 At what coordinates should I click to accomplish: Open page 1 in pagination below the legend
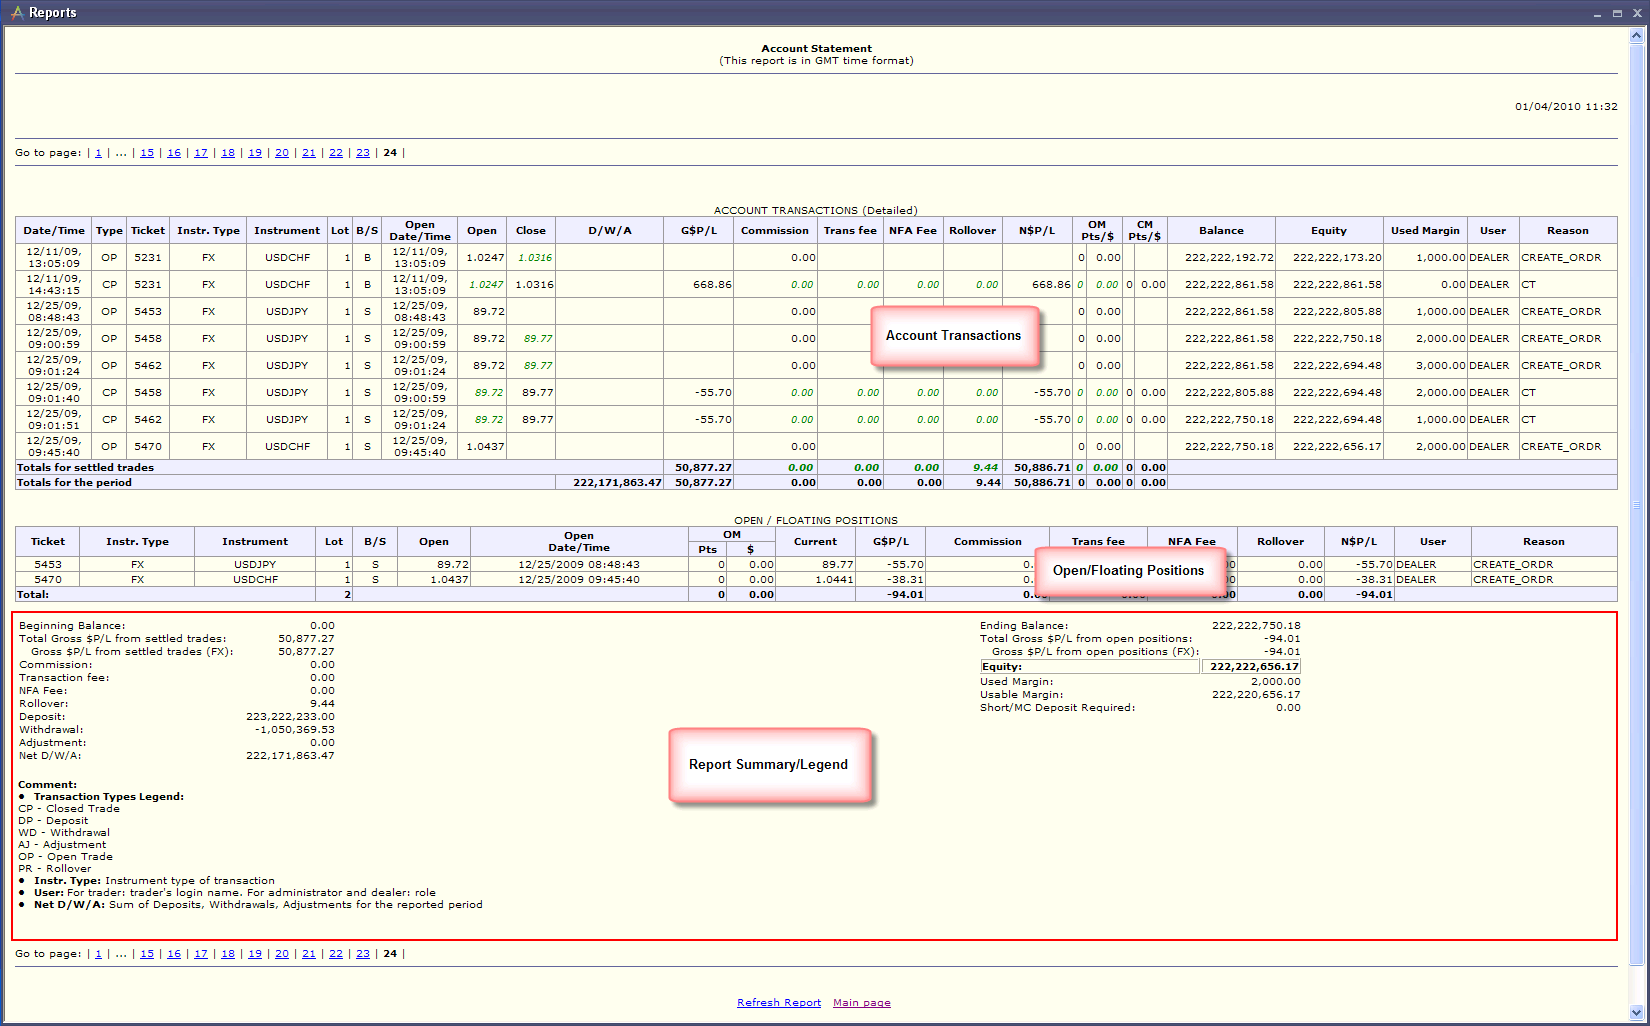(98, 954)
